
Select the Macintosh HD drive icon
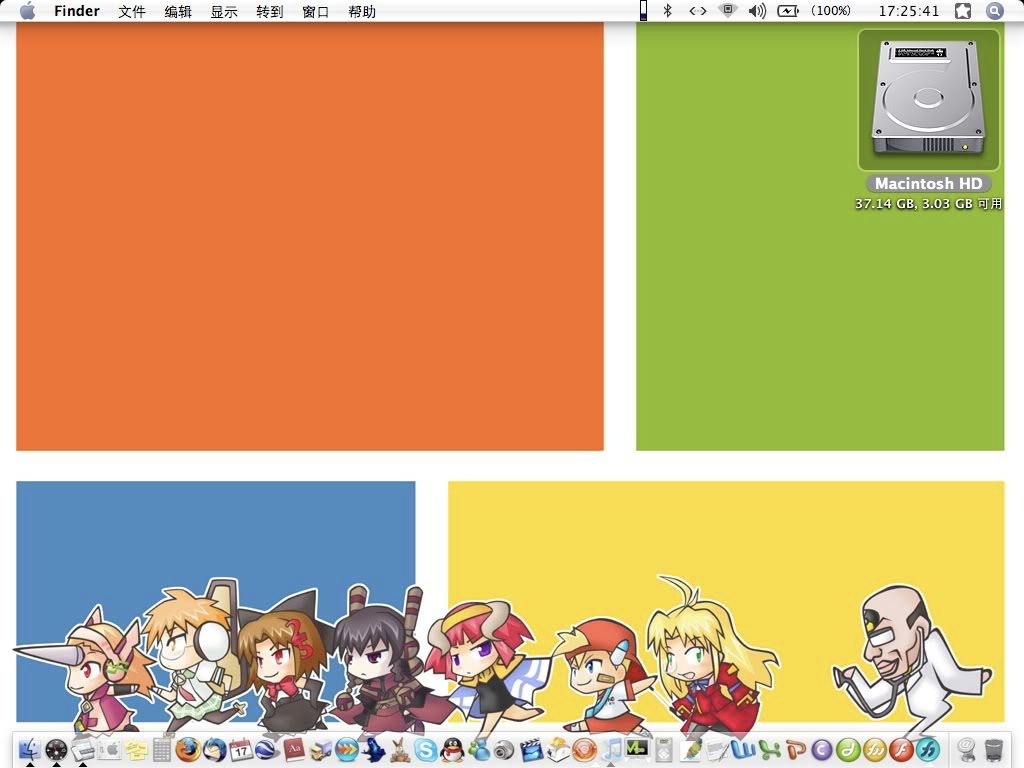point(928,99)
